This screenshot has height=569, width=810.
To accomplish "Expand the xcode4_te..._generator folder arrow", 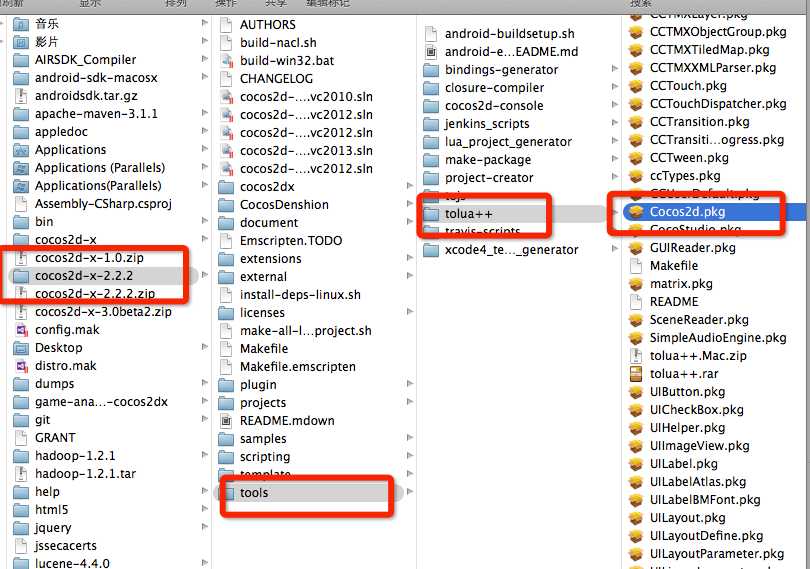I will (615, 249).
